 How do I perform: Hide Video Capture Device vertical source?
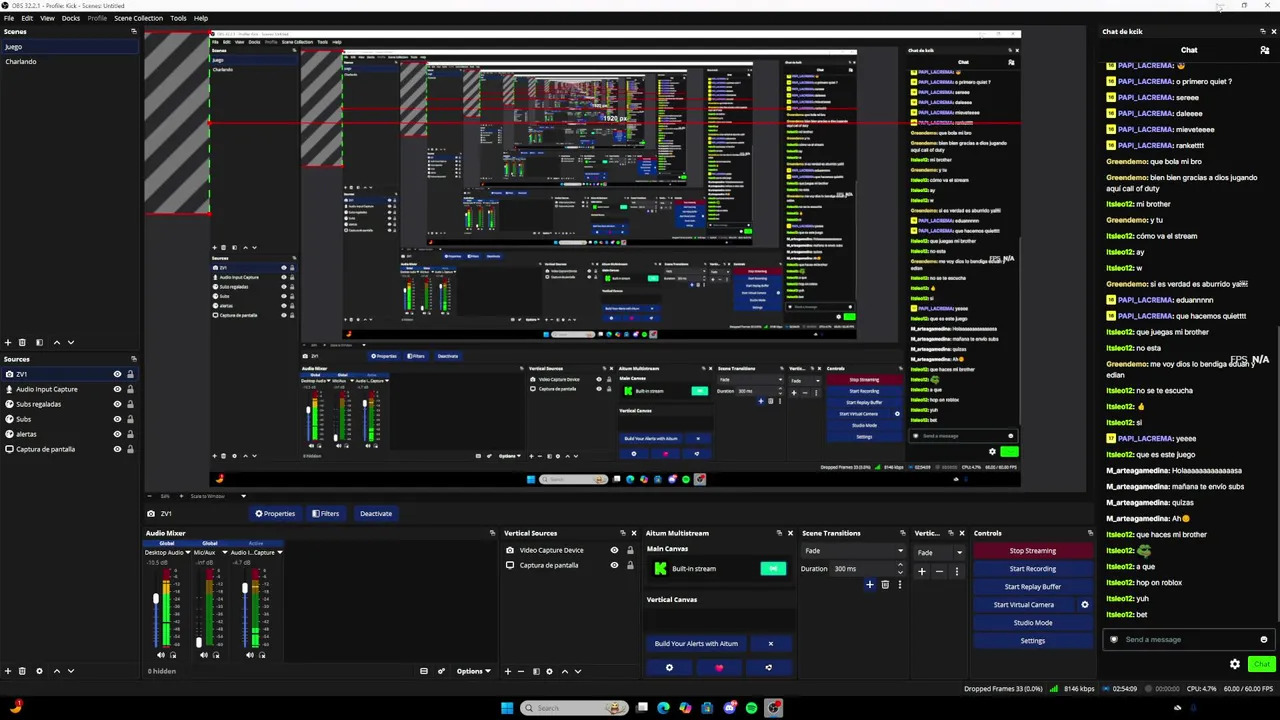614,550
